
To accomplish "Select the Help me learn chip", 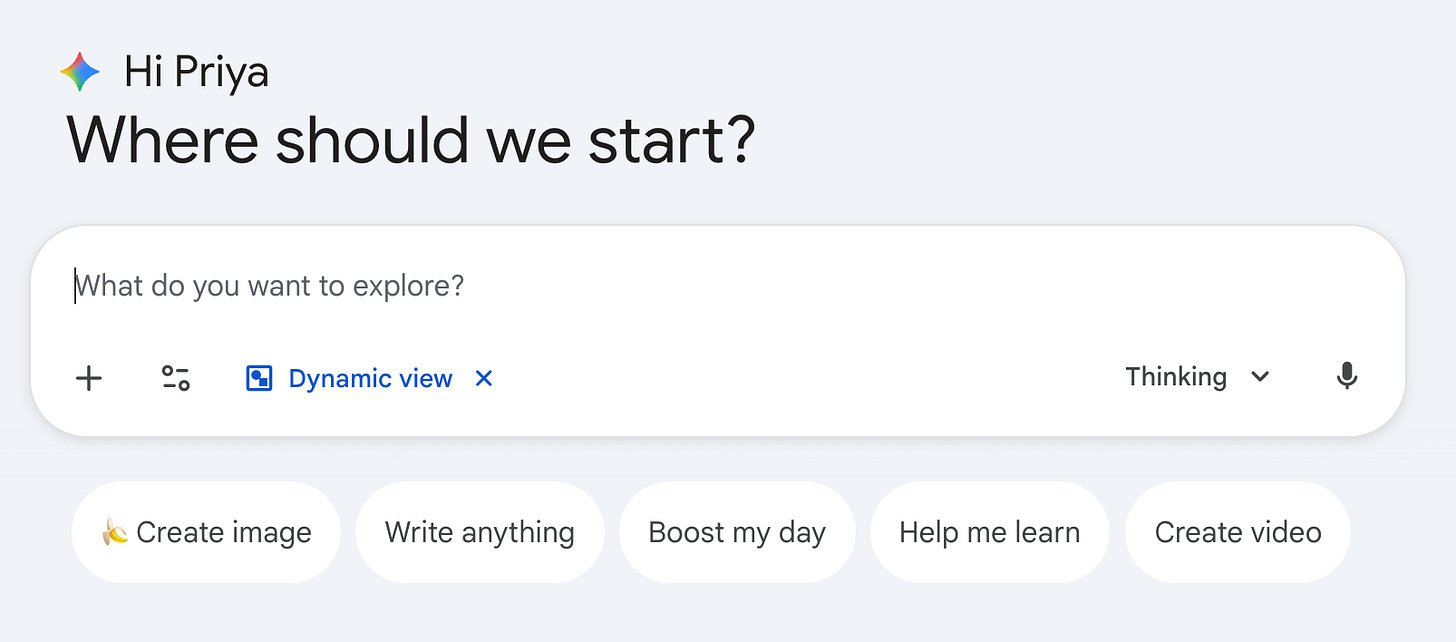I will coord(989,532).
